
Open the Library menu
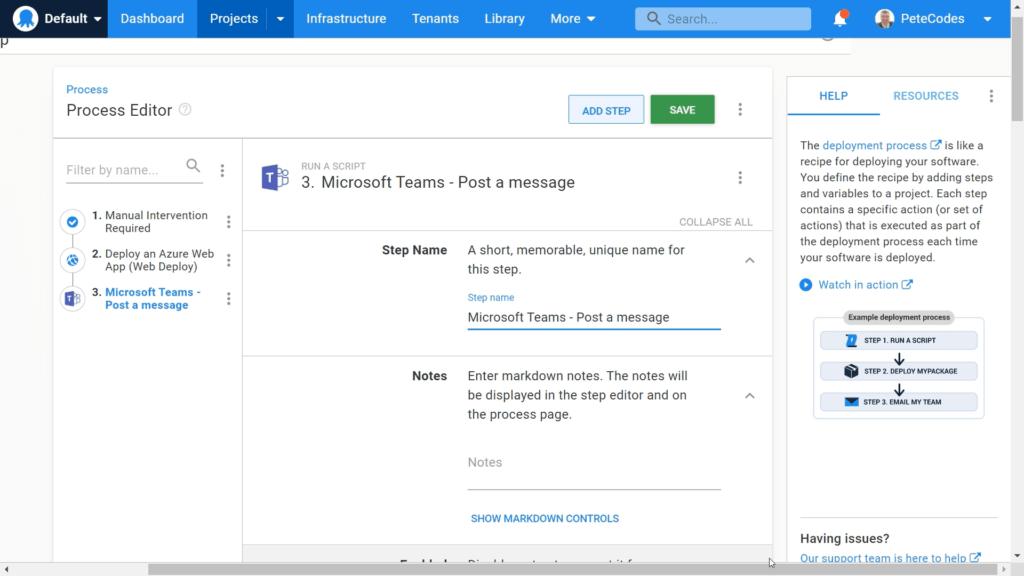pyautogui.click(x=504, y=18)
